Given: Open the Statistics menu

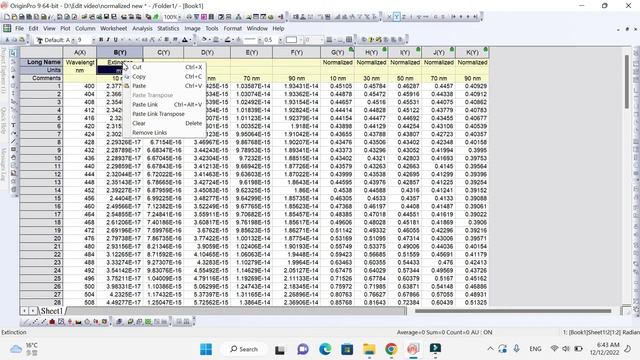Looking at the screenshot, I should point(168,29).
